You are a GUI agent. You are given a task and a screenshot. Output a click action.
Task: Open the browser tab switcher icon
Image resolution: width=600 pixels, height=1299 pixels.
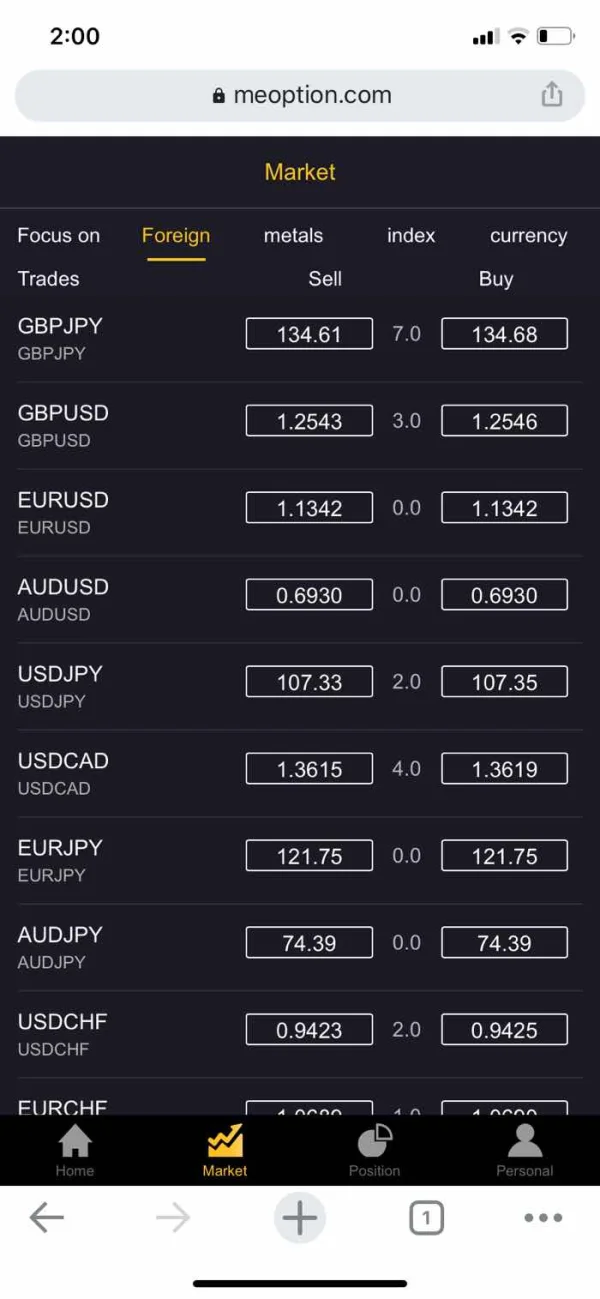coord(426,1217)
